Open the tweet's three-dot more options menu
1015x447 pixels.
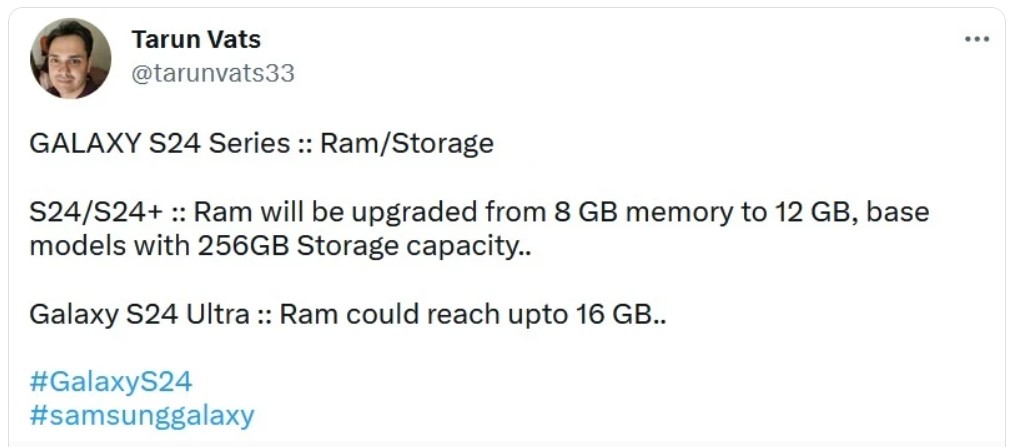(977, 39)
